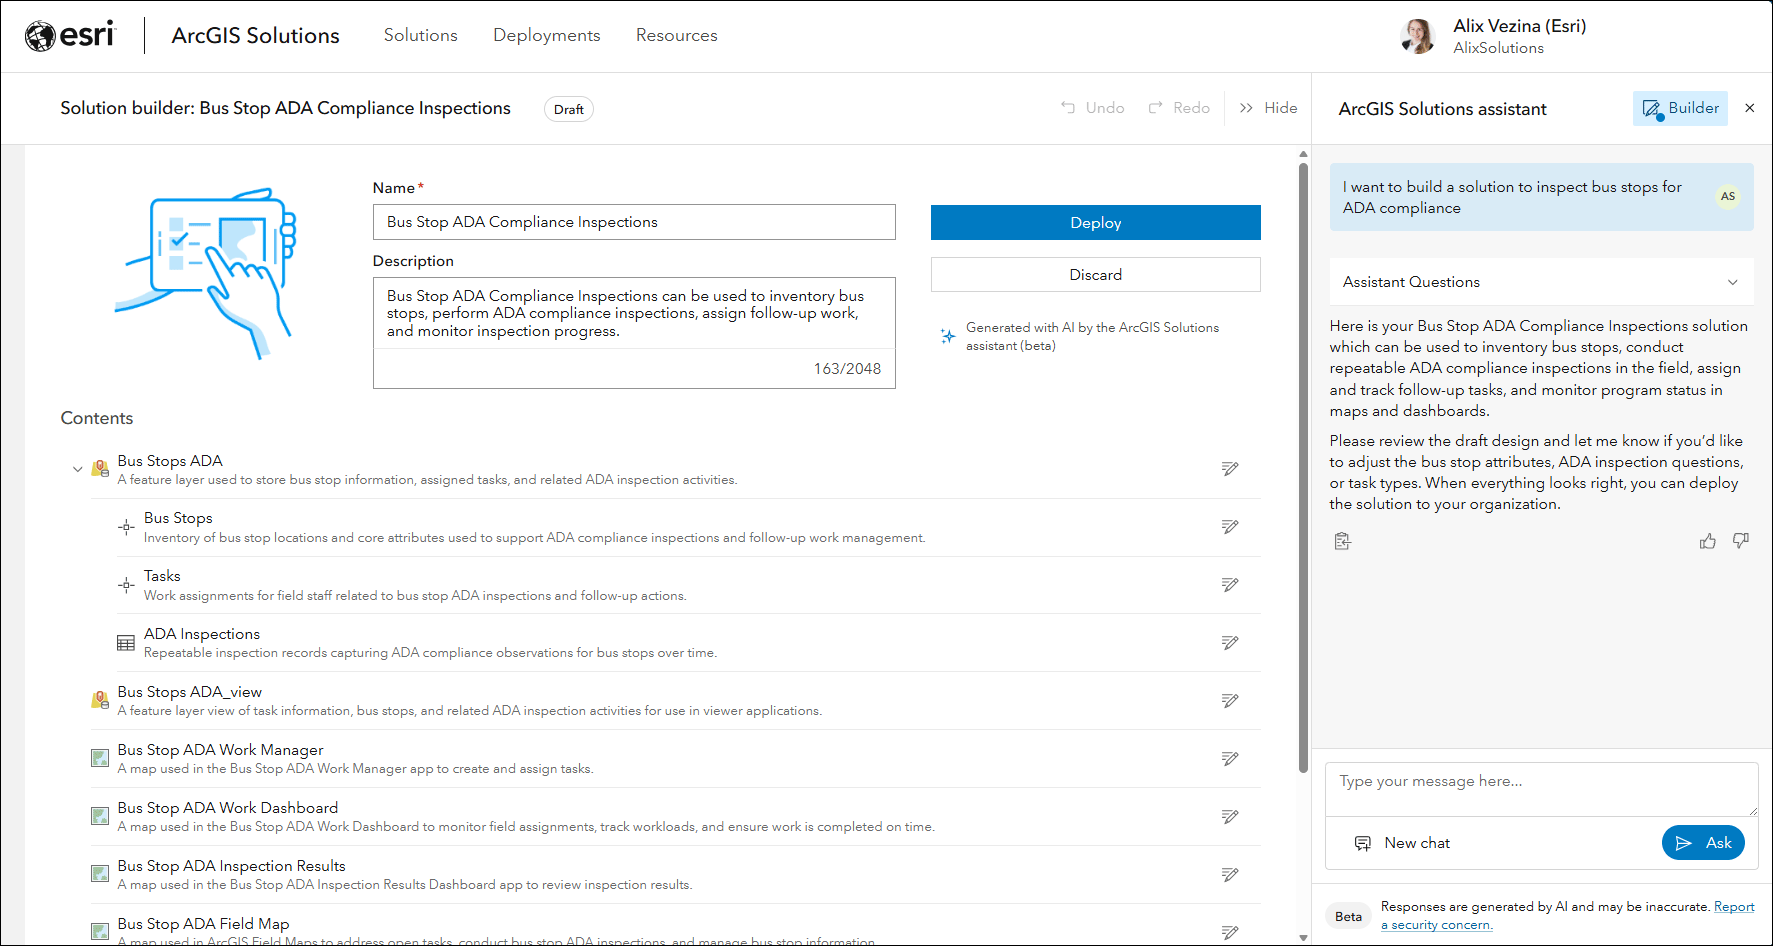The image size is (1773, 946).
Task: Edit Bus Stop ADA Field Map item
Action: [x=1230, y=932]
